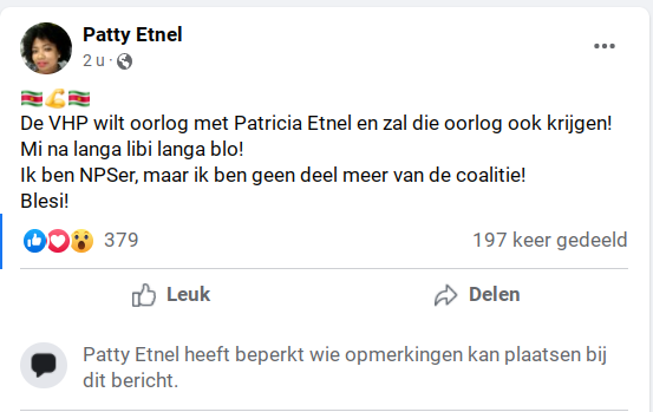The image size is (653, 412).
Task: Click the Patty Etnel author name
Action: pos(132,36)
